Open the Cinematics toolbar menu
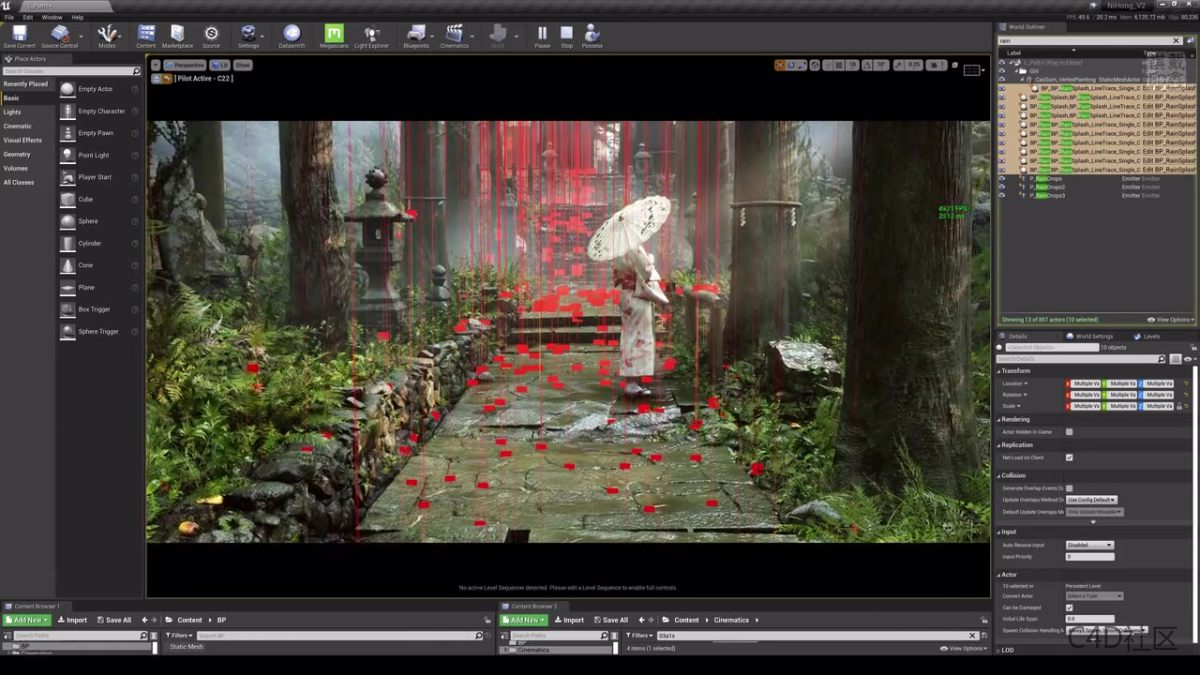 (454, 36)
